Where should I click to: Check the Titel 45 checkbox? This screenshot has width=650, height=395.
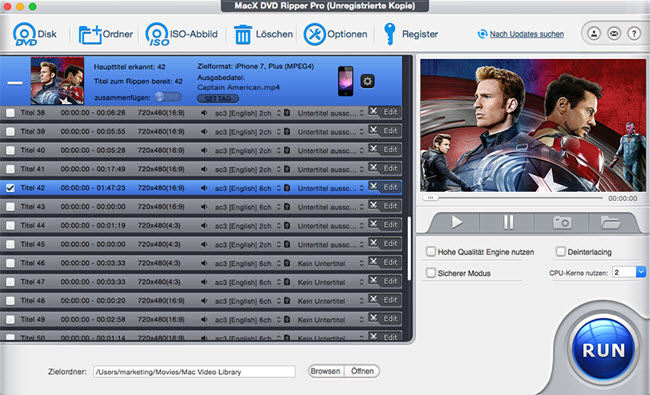10,244
